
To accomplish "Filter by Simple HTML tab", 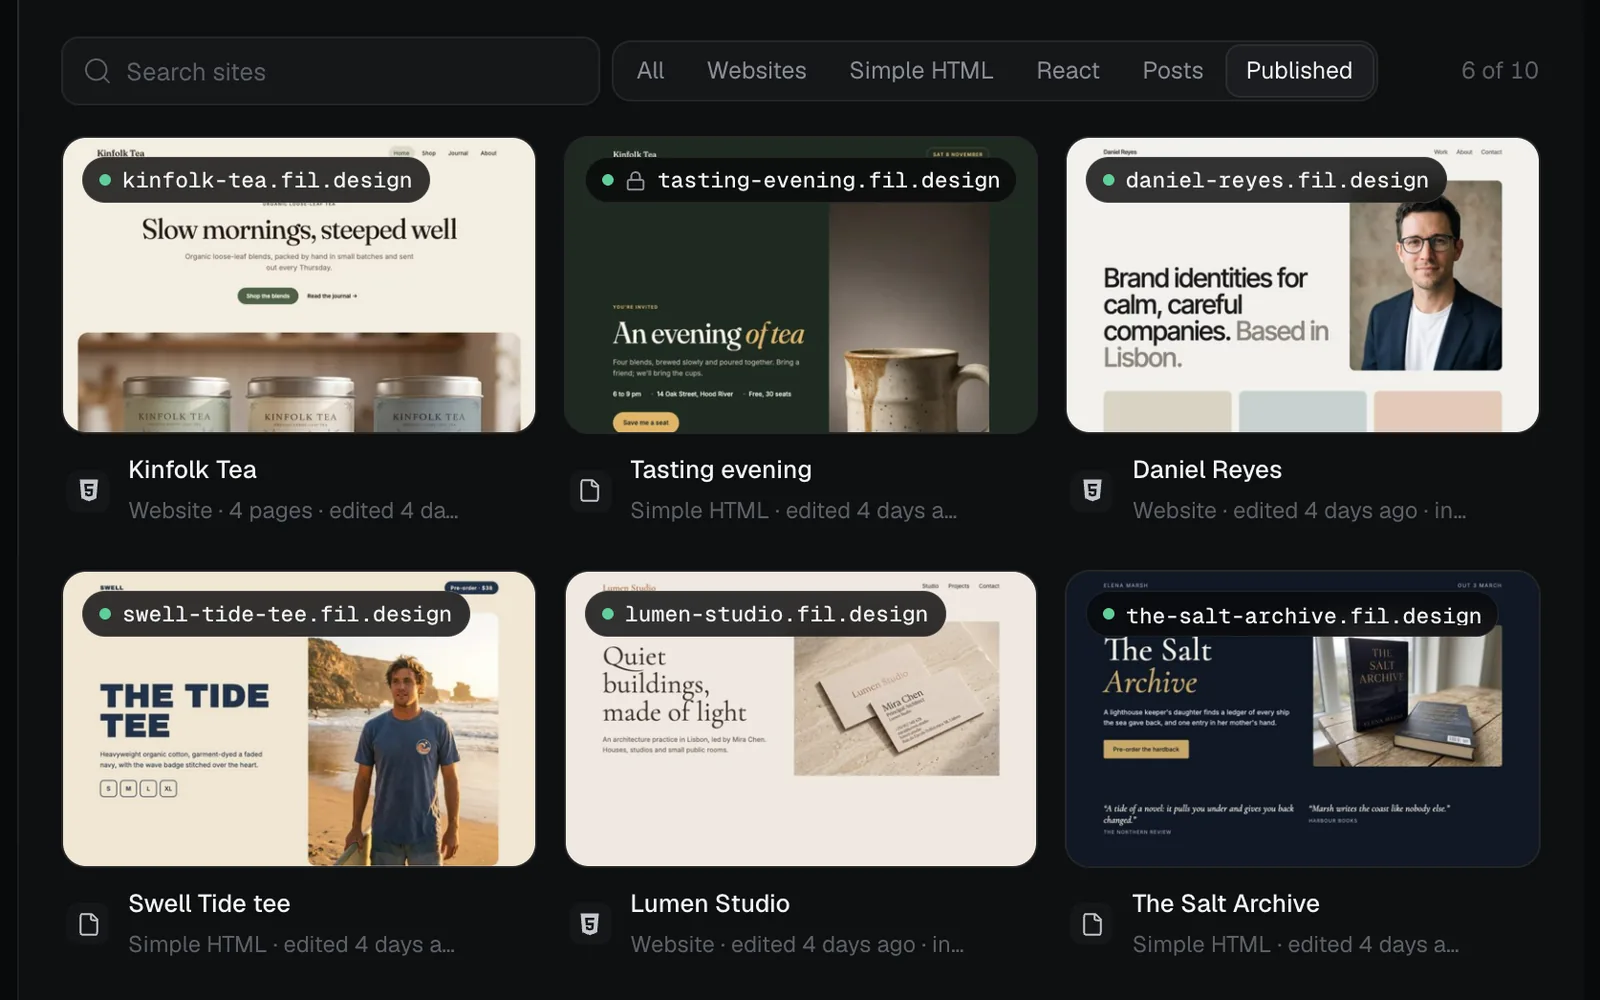I will click(921, 71).
